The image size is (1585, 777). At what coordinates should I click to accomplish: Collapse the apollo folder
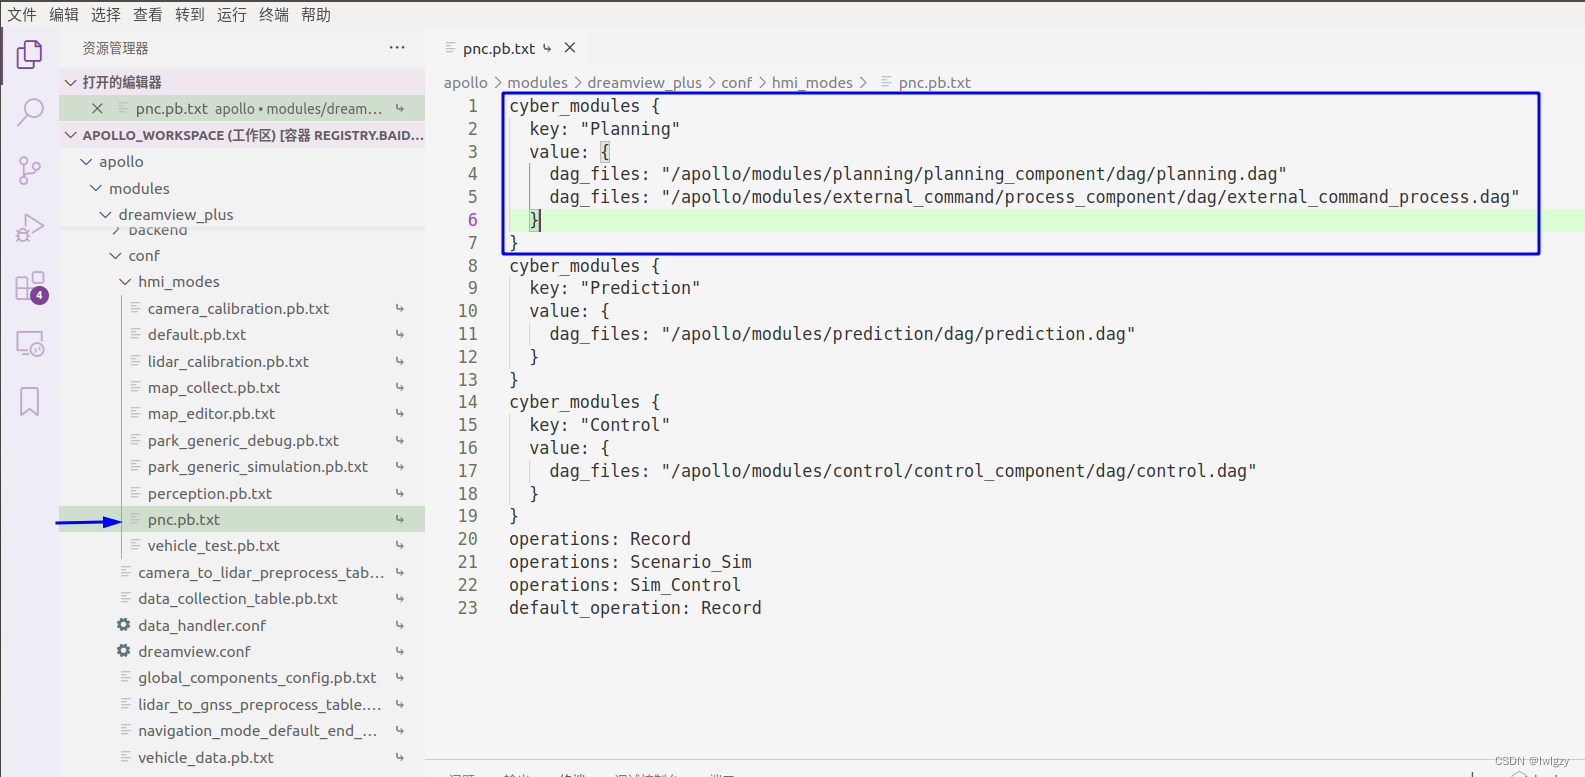coord(86,162)
